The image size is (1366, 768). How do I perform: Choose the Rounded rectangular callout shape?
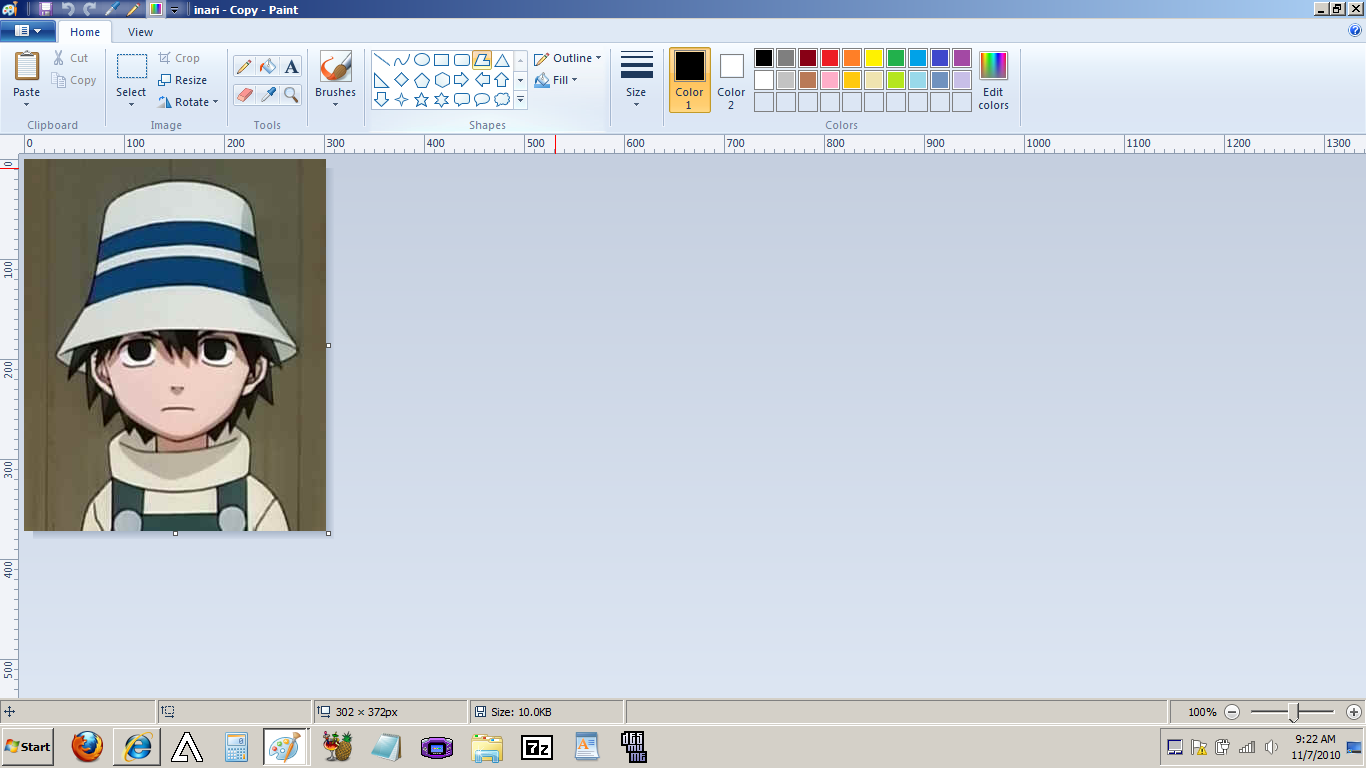[461, 100]
